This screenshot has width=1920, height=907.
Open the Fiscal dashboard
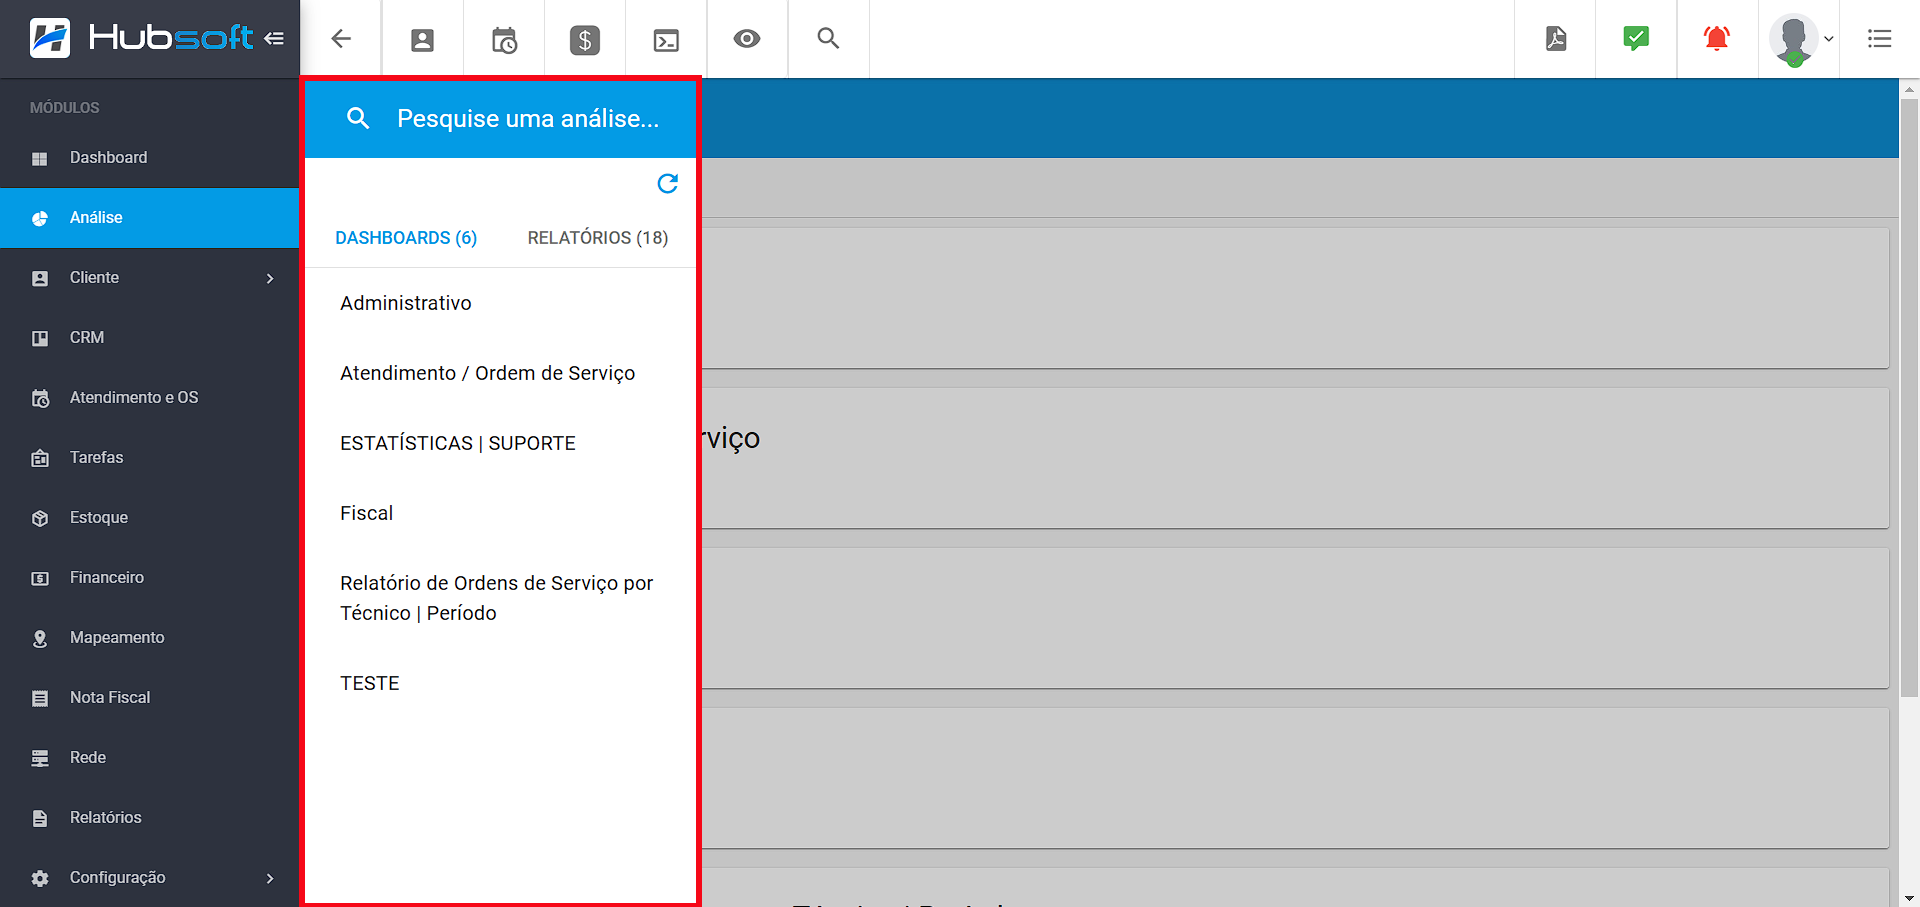pos(500,513)
